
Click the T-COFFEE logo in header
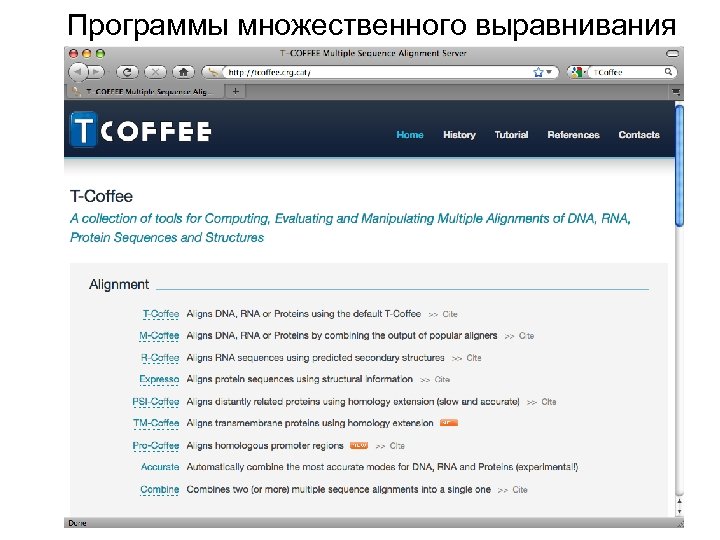(x=141, y=130)
